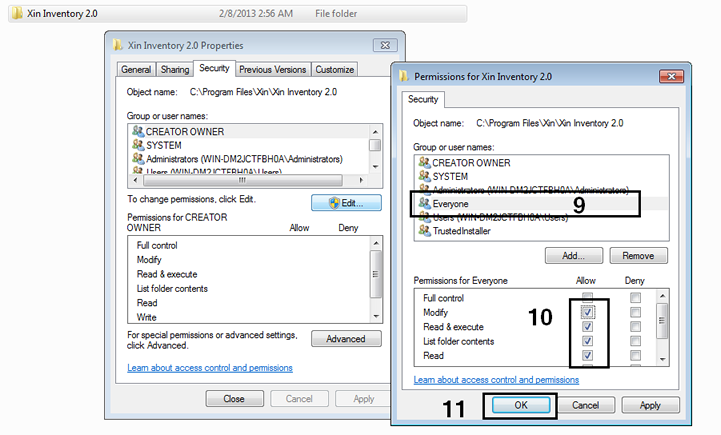
Task: Click the Write row in the CREATOR OWNER permissions list
Action: coord(248,317)
